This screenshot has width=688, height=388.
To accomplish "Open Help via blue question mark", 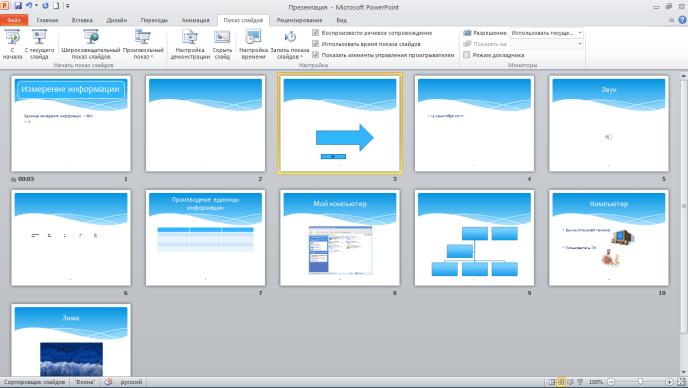I will click(x=682, y=20).
